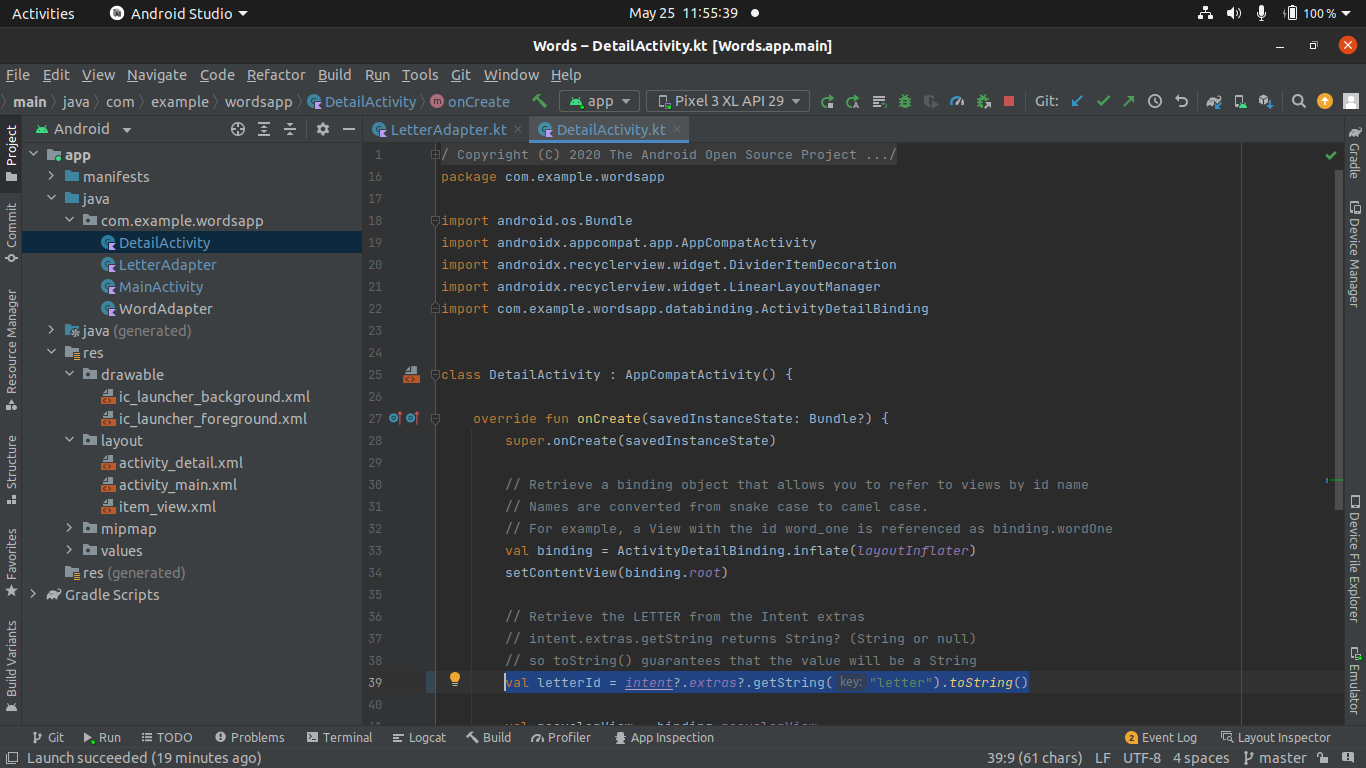The width and height of the screenshot is (1366, 768).
Task: Open the Layout Inspector
Action: 1283,737
